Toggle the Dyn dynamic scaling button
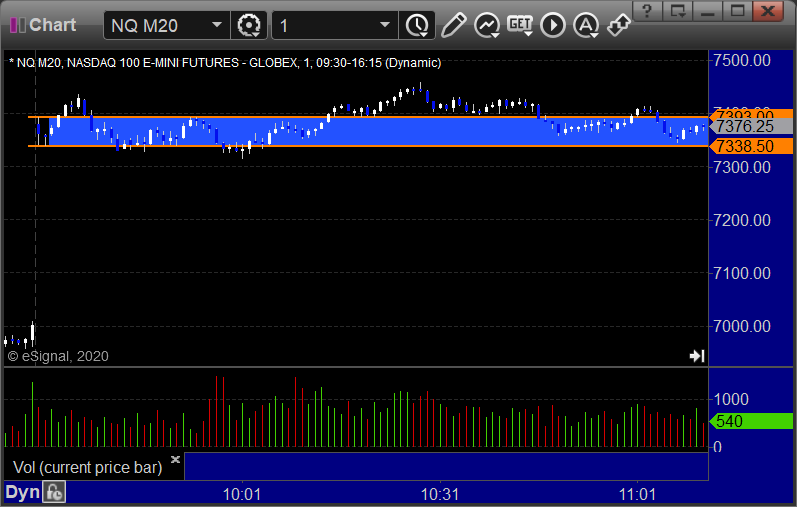The height and width of the screenshot is (507, 797). [22, 492]
